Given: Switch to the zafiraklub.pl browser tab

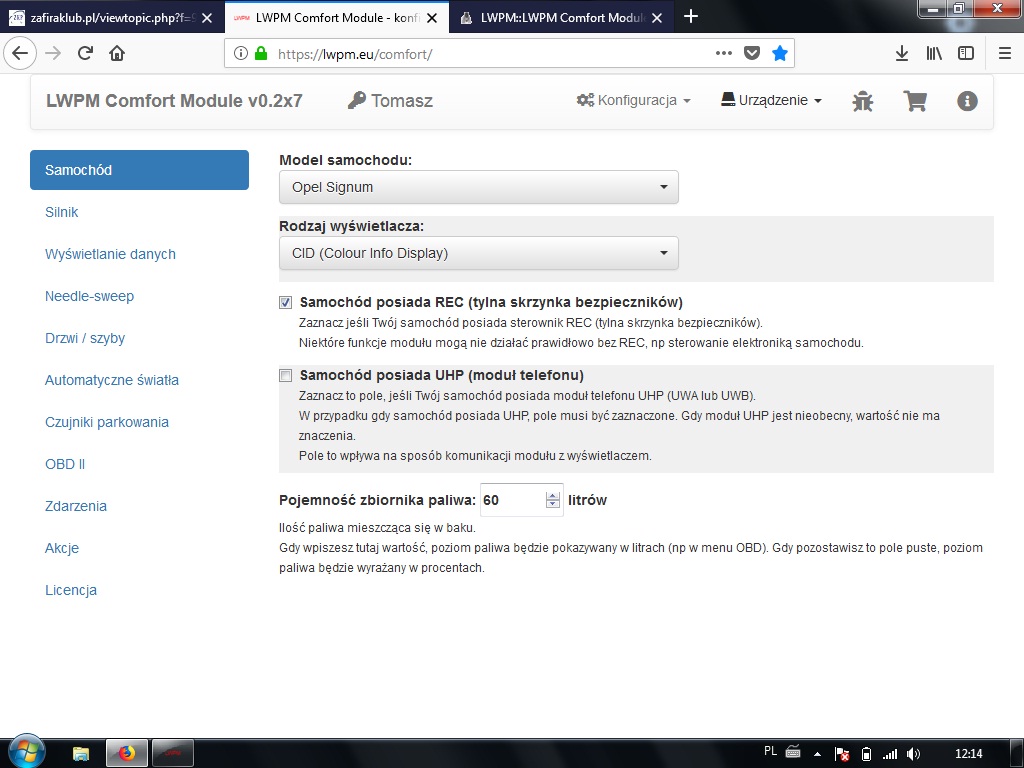Looking at the screenshot, I should coord(108,17).
